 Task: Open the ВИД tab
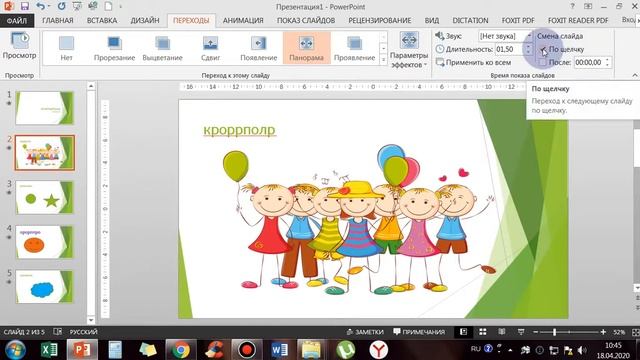pos(432,20)
